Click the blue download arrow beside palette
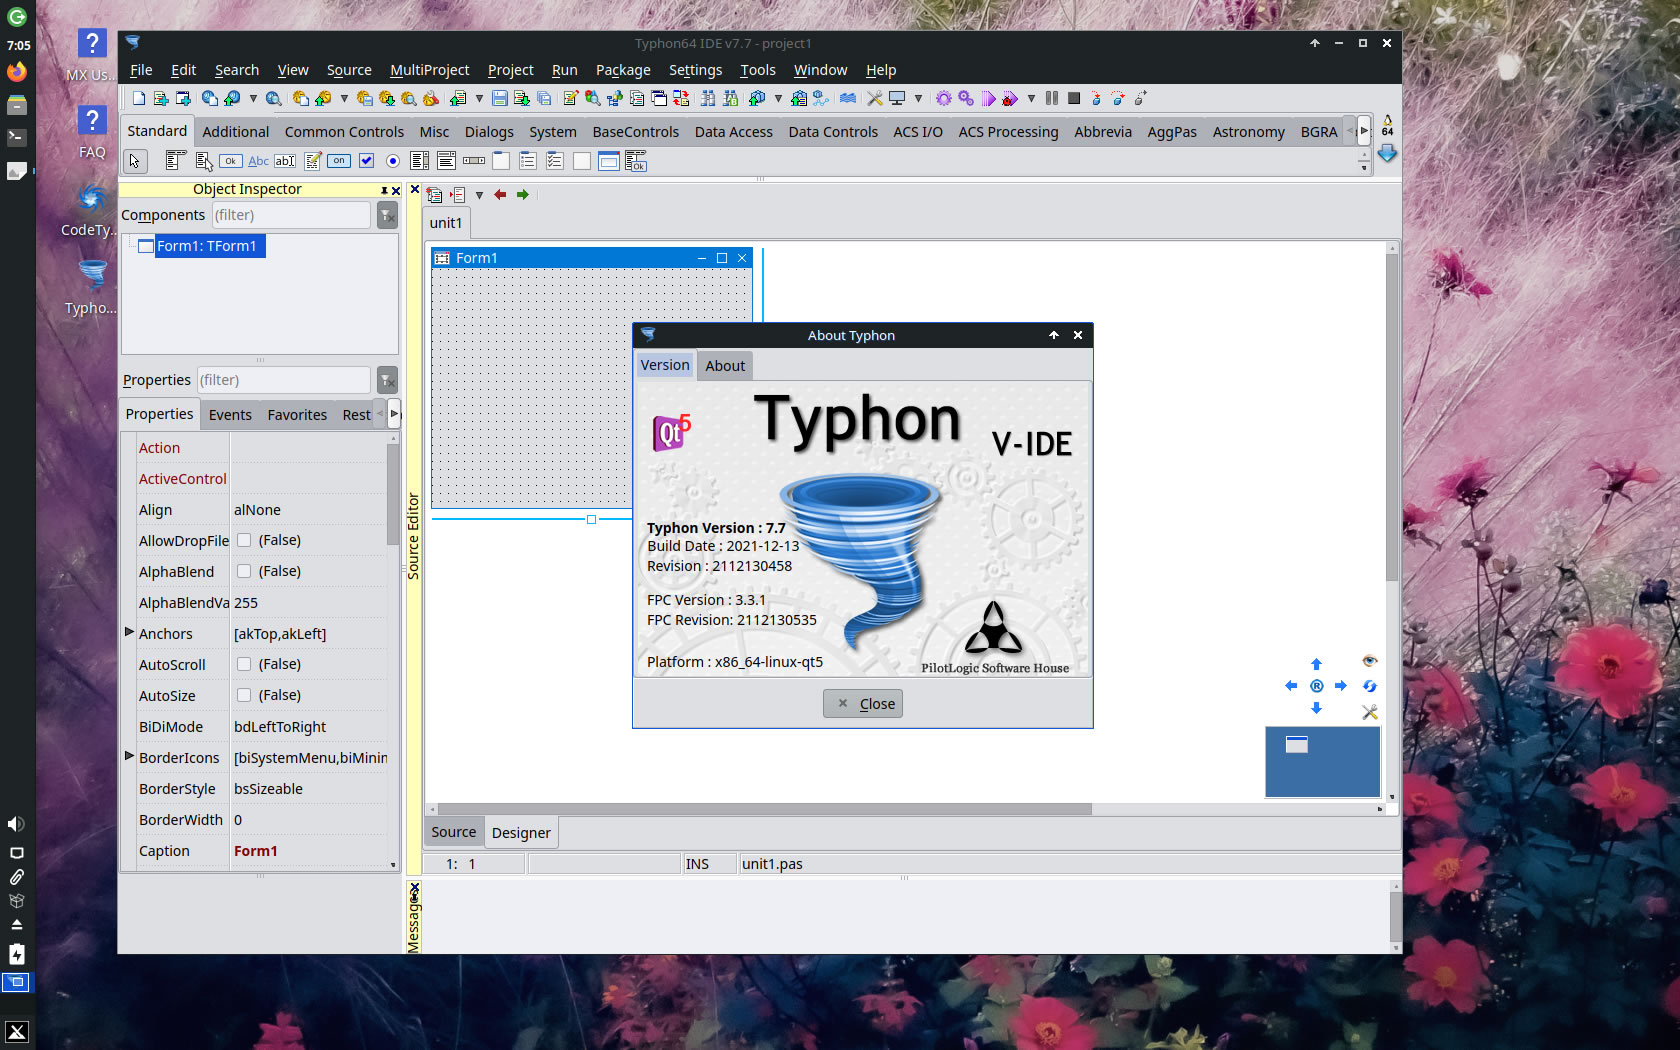This screenshot has width=1680, height=1050. (1387, 153)
